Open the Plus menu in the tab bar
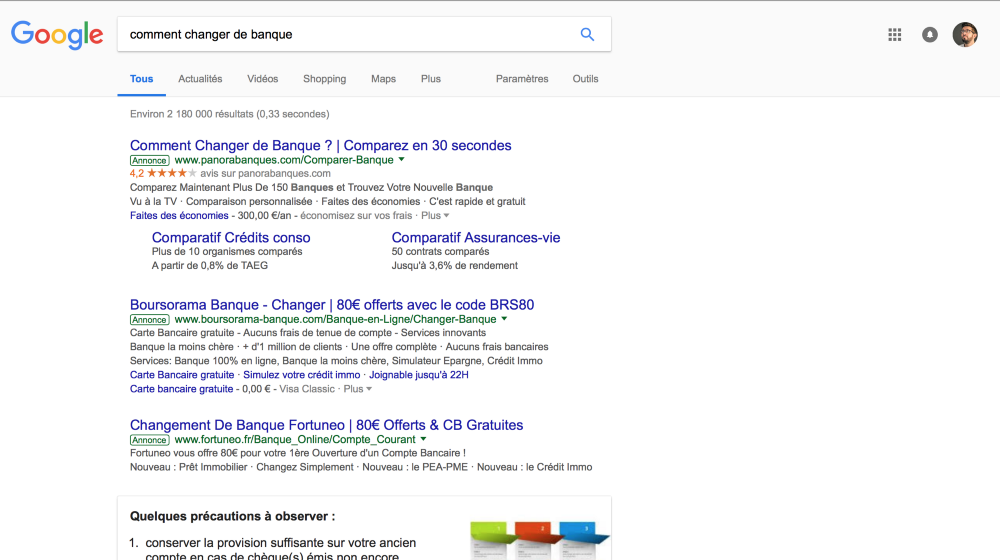The image size is (1000, 560). [x=430, y=79]
